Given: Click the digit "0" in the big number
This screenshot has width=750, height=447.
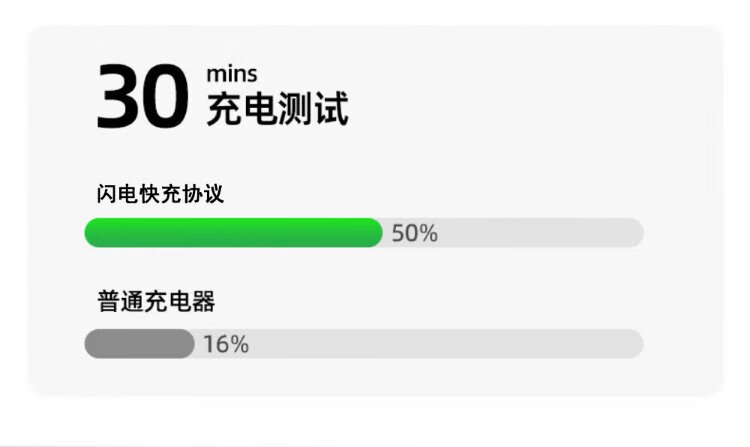Looking at the screenshot, I should coord(165,98).
